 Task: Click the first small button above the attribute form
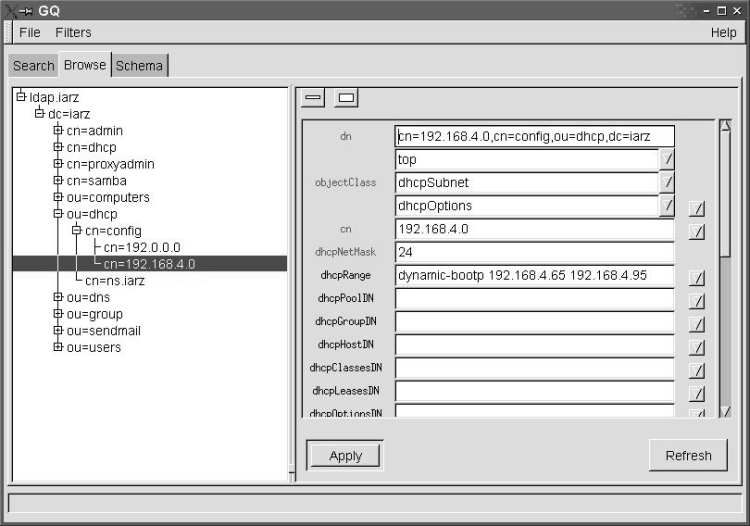click(313, 98)
